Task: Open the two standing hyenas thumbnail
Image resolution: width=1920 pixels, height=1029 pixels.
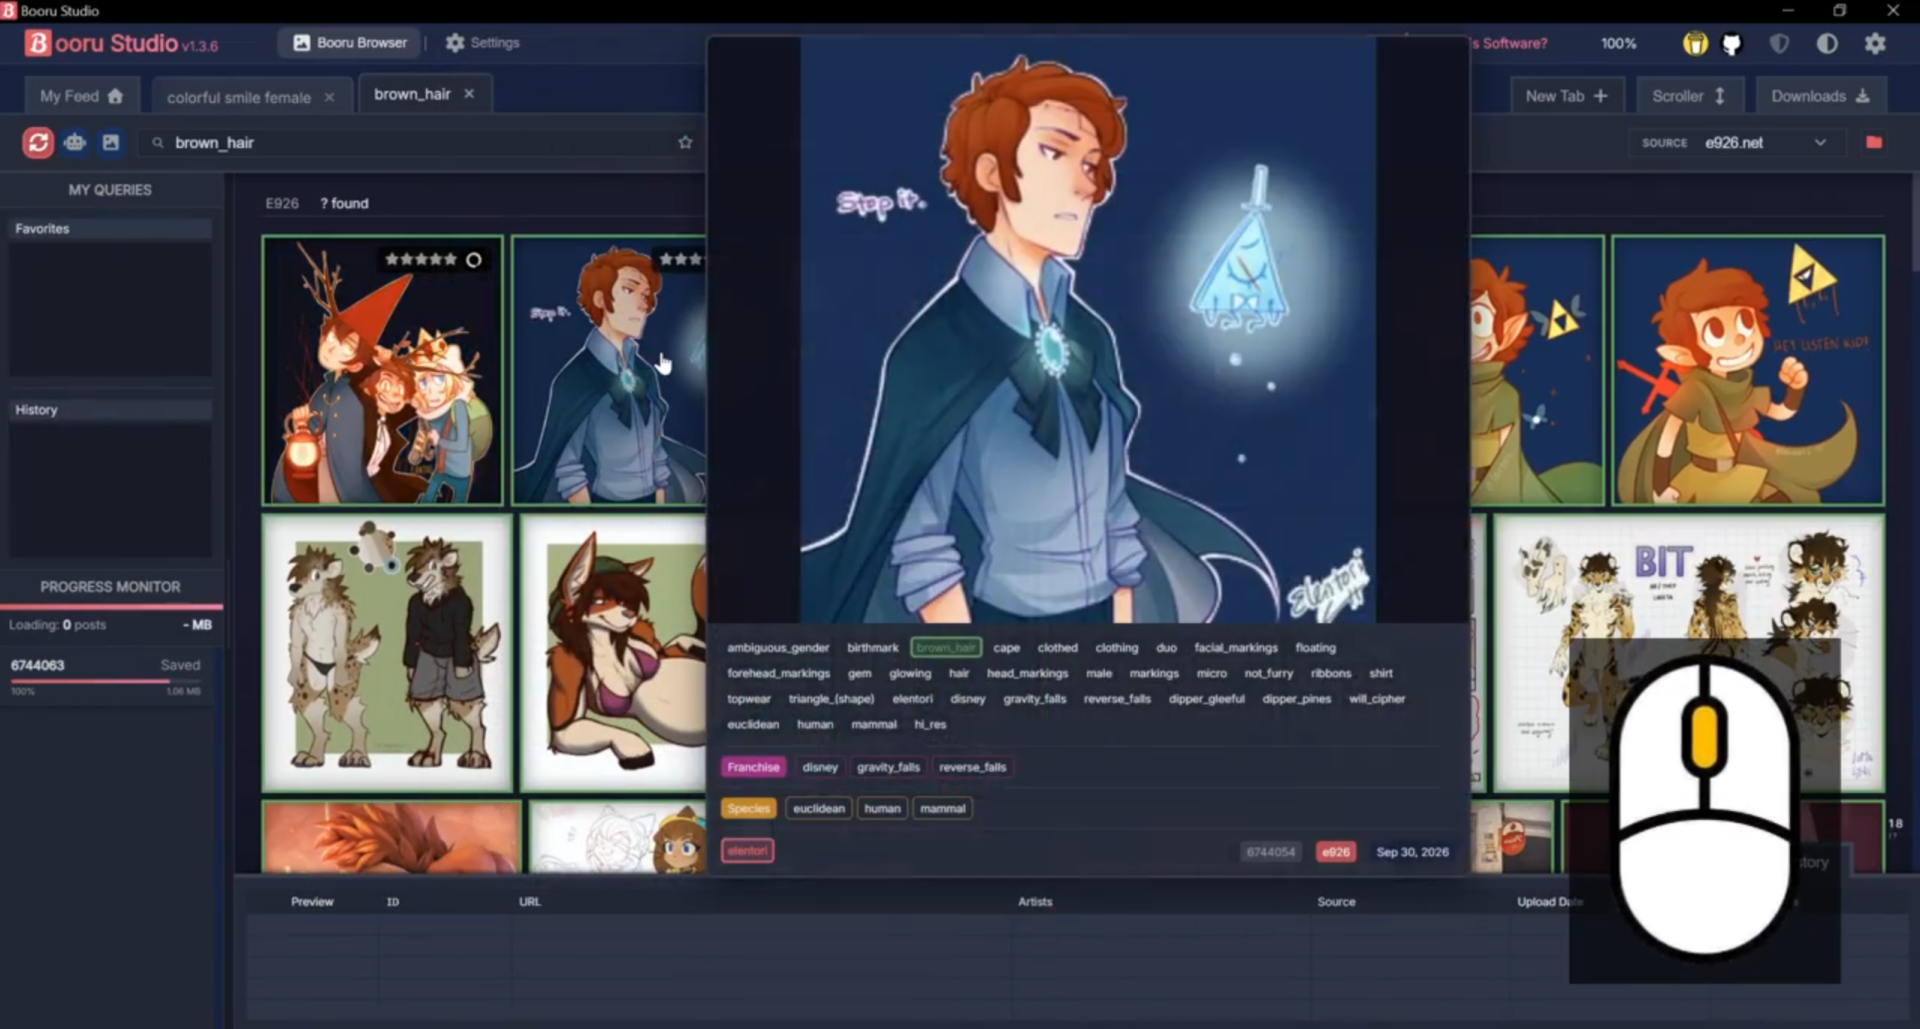Action: [388, 653]
